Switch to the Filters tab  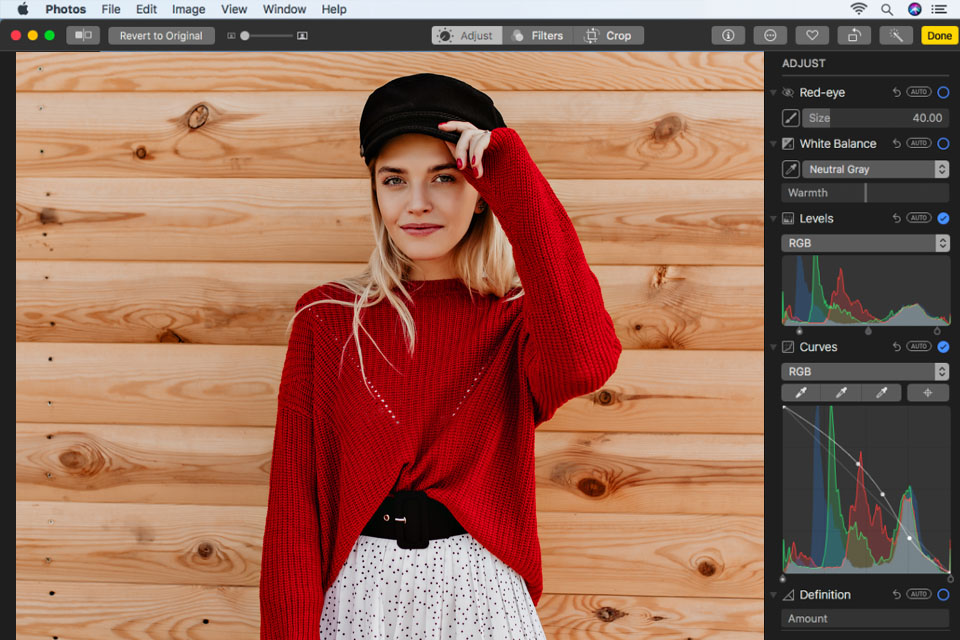click(x=538, y=36)
